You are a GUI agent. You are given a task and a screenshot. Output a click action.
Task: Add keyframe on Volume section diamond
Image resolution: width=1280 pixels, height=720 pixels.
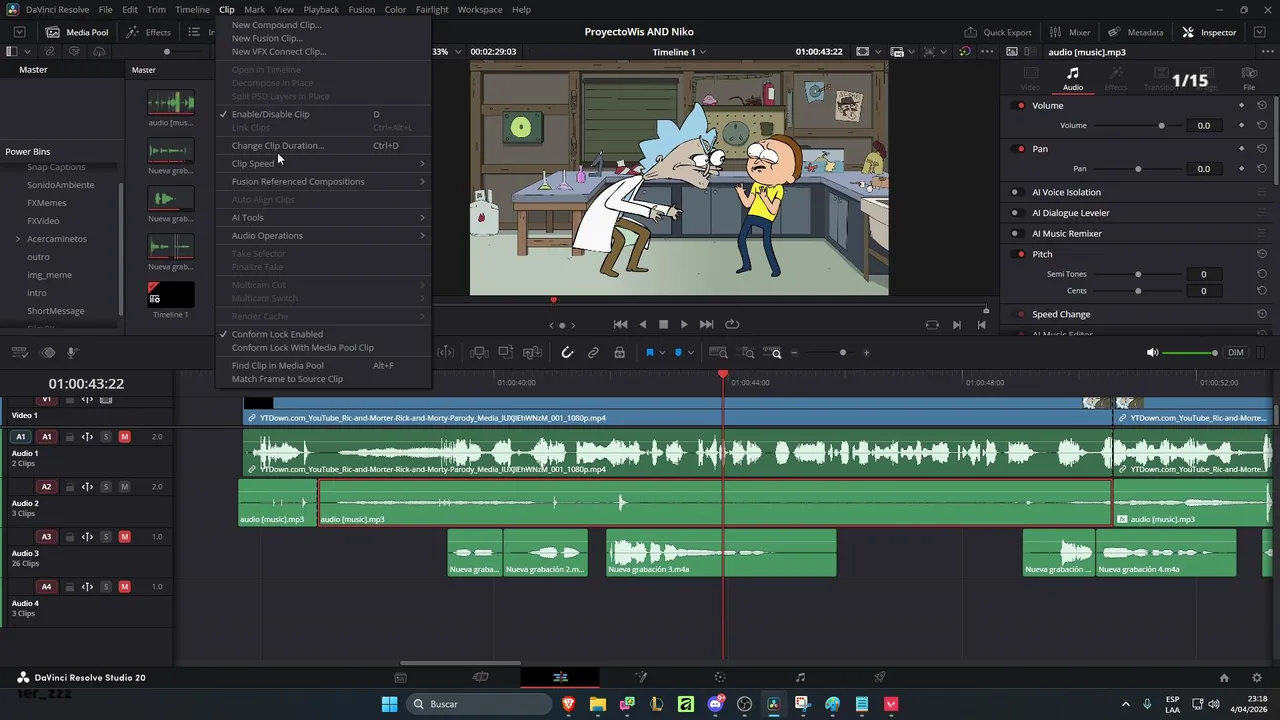[x=1242, y=105]
